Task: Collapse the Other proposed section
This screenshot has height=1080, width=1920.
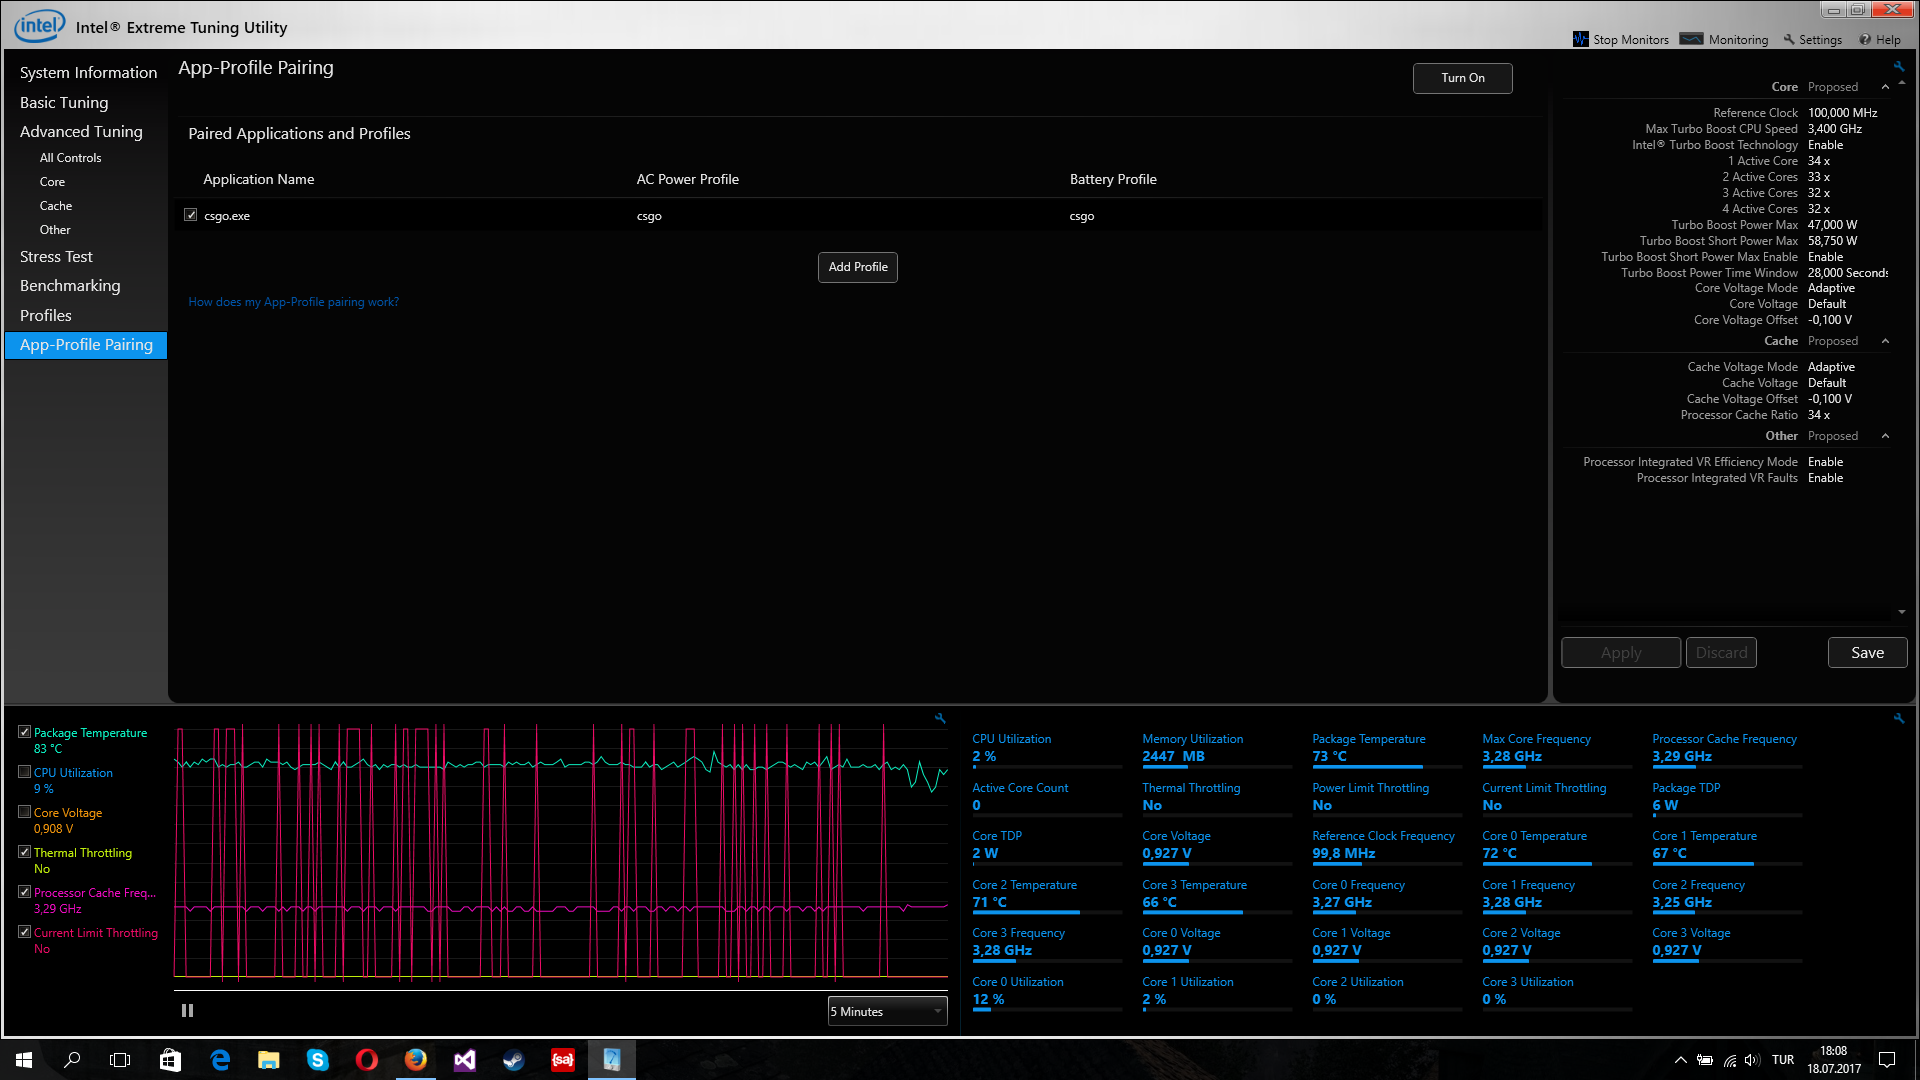Action: 1886,436
